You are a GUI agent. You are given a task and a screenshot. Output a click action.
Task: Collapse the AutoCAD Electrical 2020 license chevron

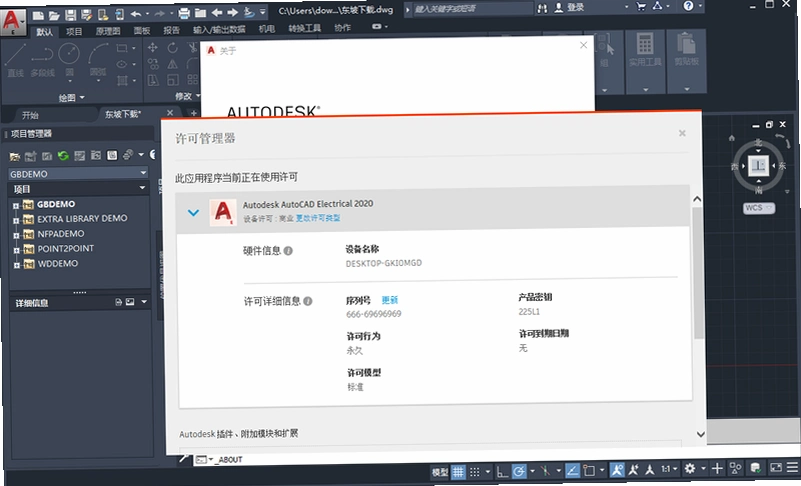pos(193,213)
